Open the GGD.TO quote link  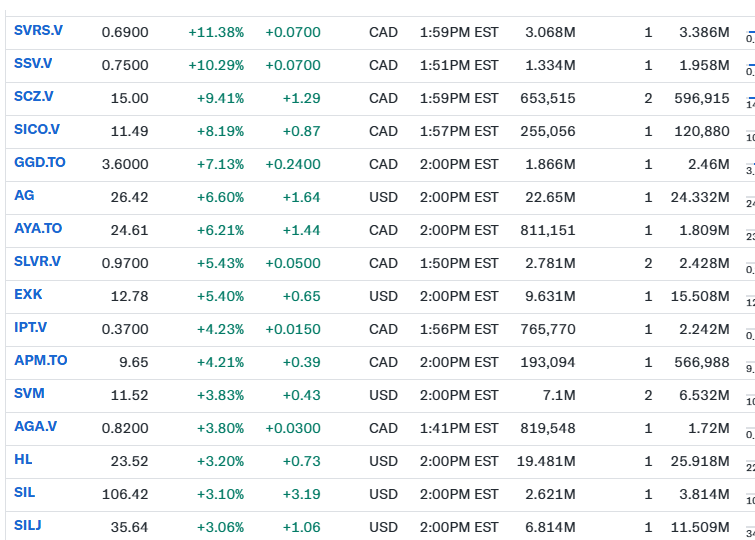tap(40, 163)
